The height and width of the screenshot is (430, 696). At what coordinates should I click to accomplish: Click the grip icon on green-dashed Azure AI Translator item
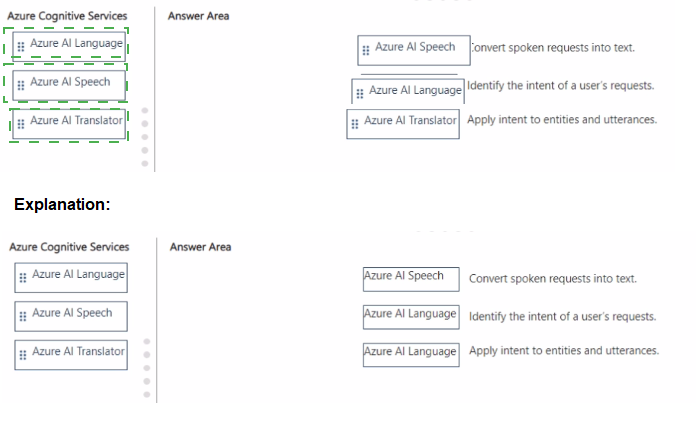(21, 124)
